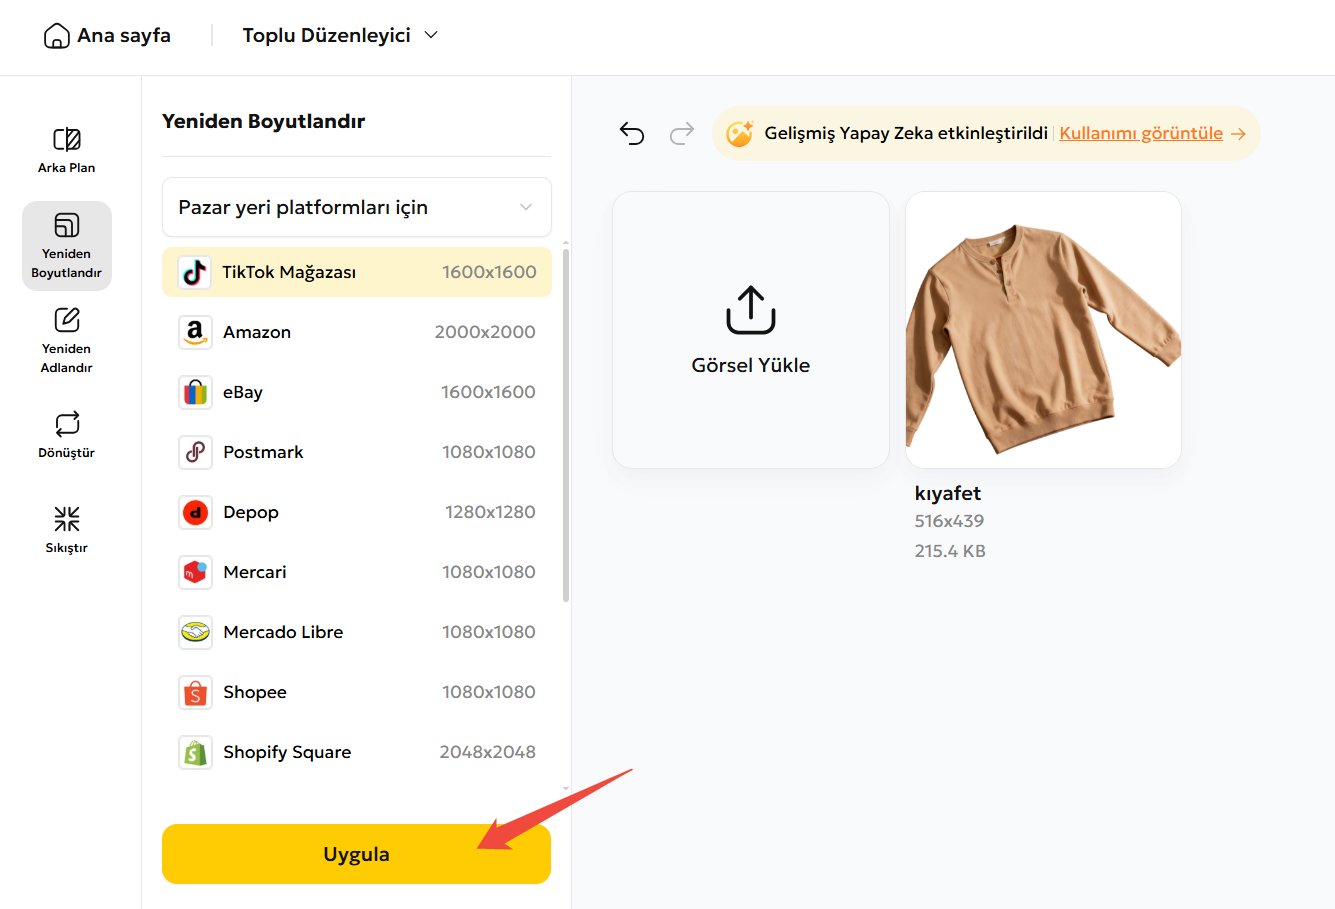Select the kıyafet sweatshirt thumbnail
The width and height of the screenshot is (1335, 909).
[x=1043, y=330]
